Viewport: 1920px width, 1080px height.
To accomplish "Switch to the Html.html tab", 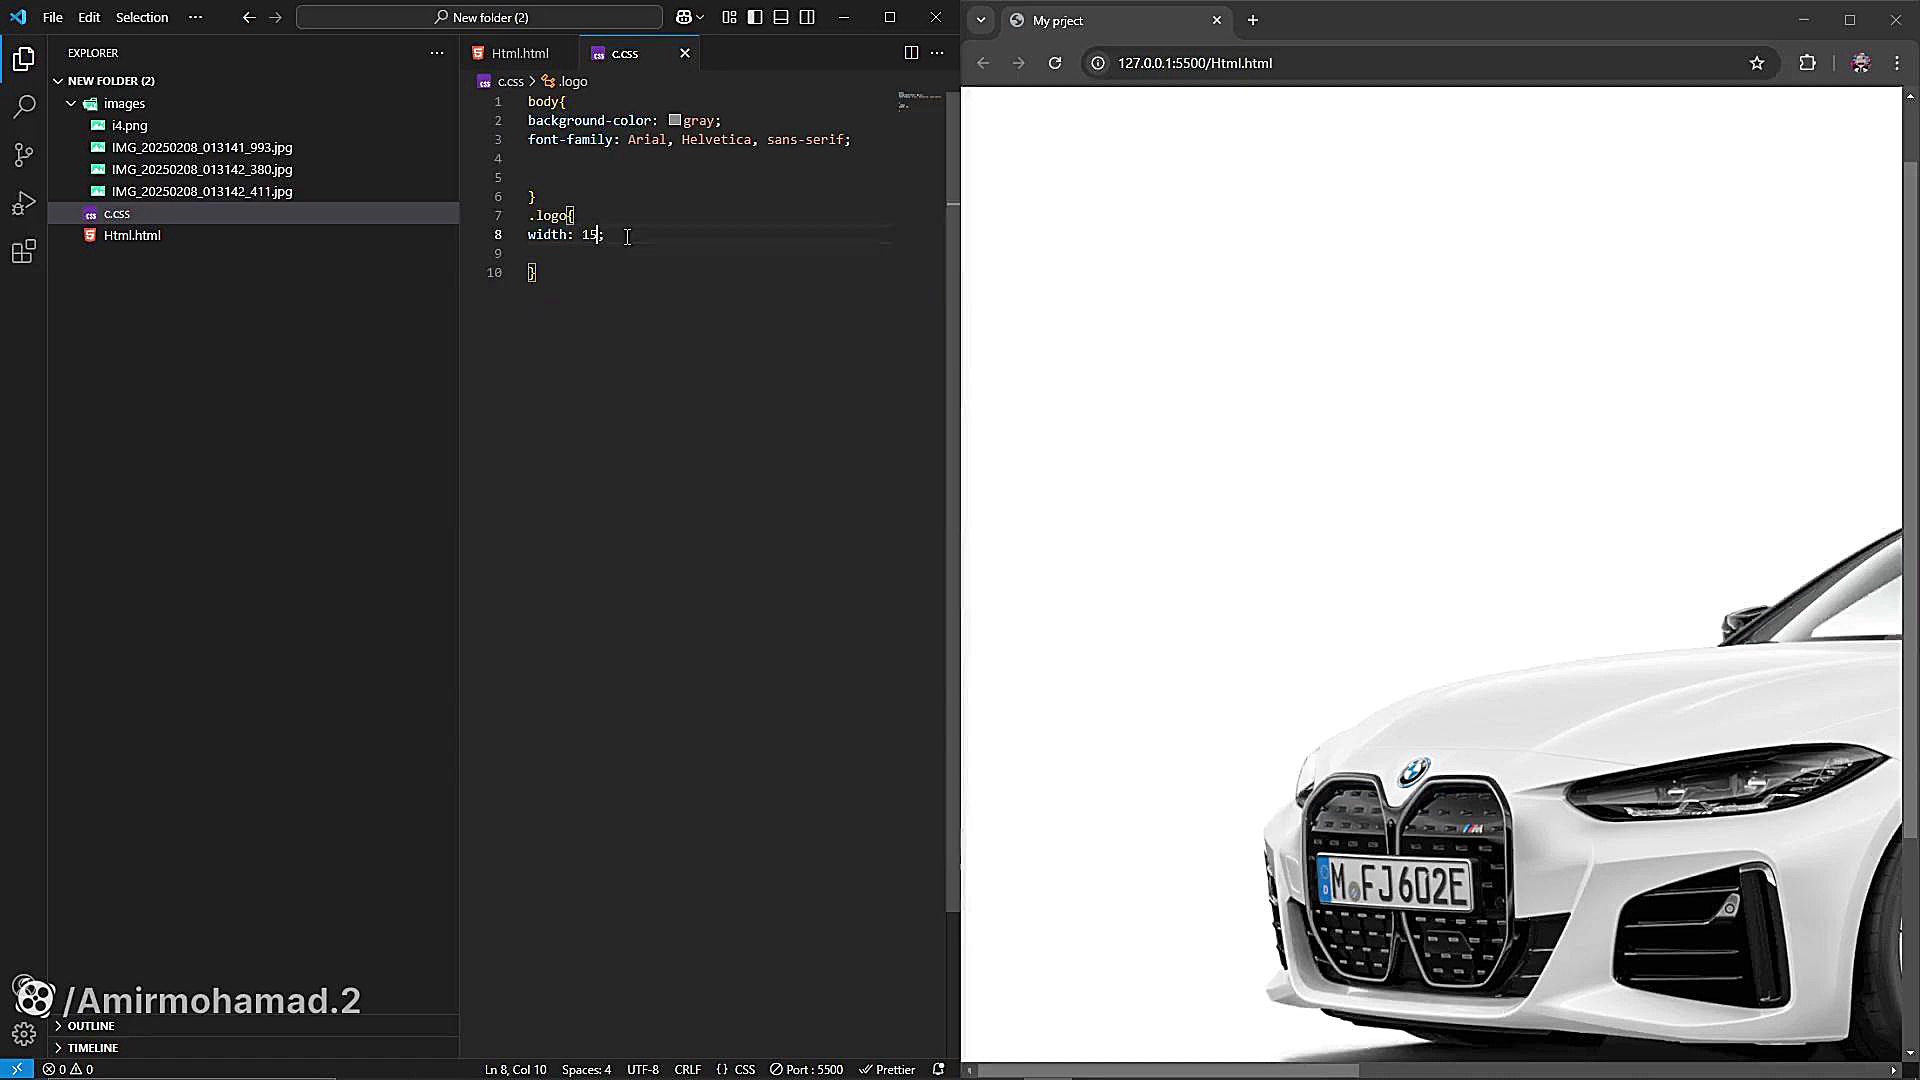I will coord(519,53).
